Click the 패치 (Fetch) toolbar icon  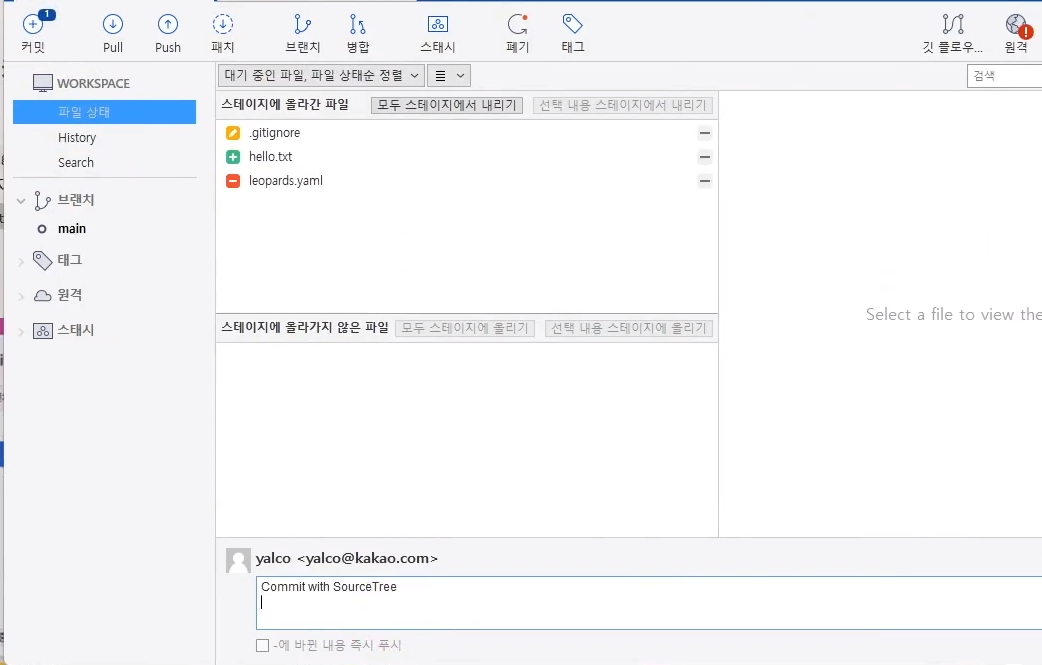tap(223, 25)
